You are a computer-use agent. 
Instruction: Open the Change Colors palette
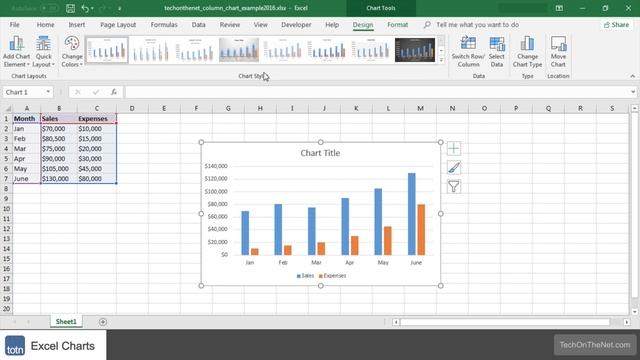click(x=72, y=51)
